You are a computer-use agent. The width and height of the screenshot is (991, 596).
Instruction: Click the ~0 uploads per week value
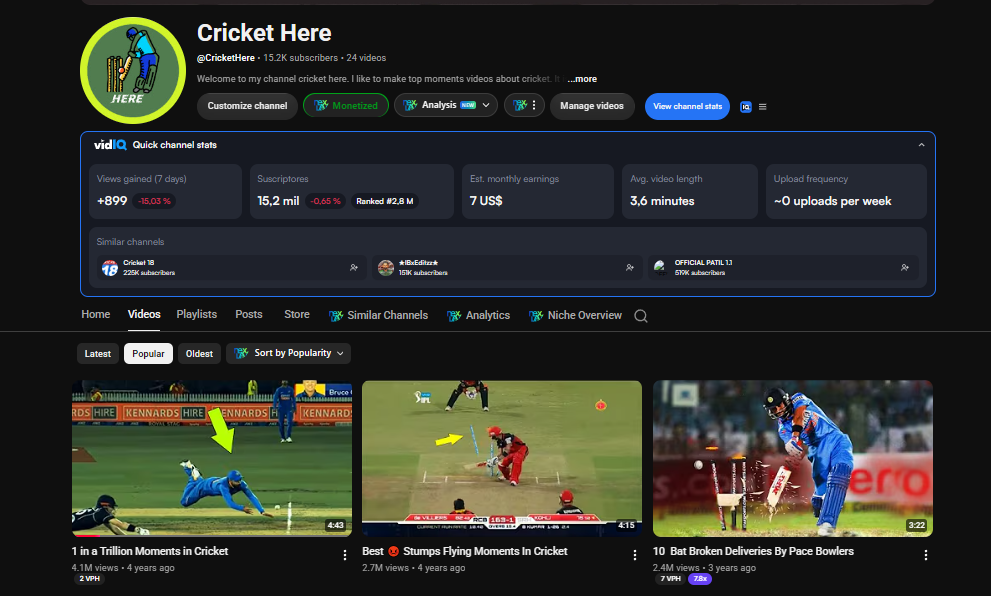[832, 200]
